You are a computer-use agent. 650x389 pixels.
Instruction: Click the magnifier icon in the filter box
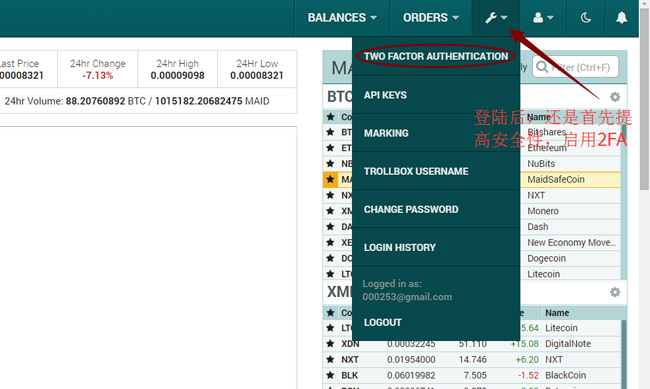542,67
